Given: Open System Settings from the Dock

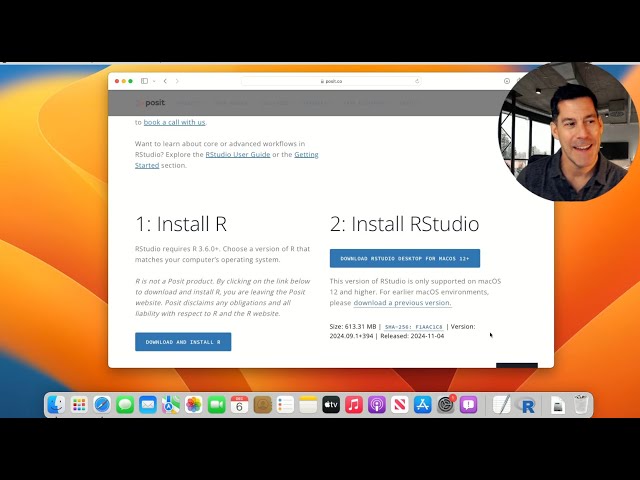Looking at the screenshot, I should [446, 405].
